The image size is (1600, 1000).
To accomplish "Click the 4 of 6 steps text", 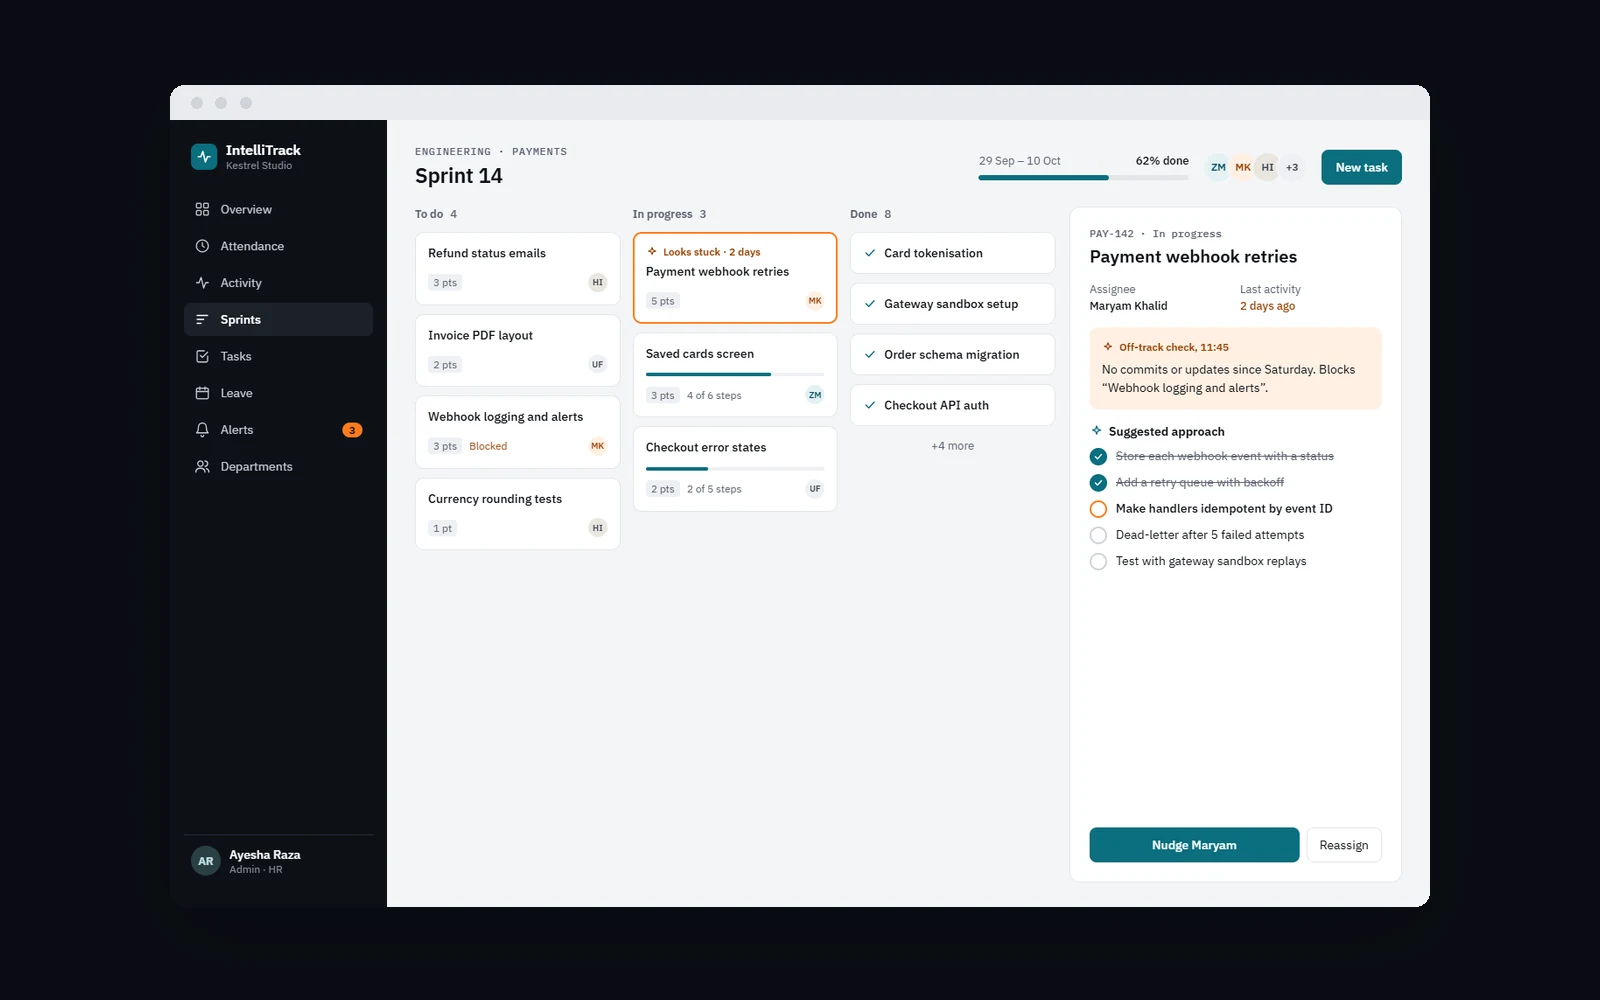I will [714, 395].
